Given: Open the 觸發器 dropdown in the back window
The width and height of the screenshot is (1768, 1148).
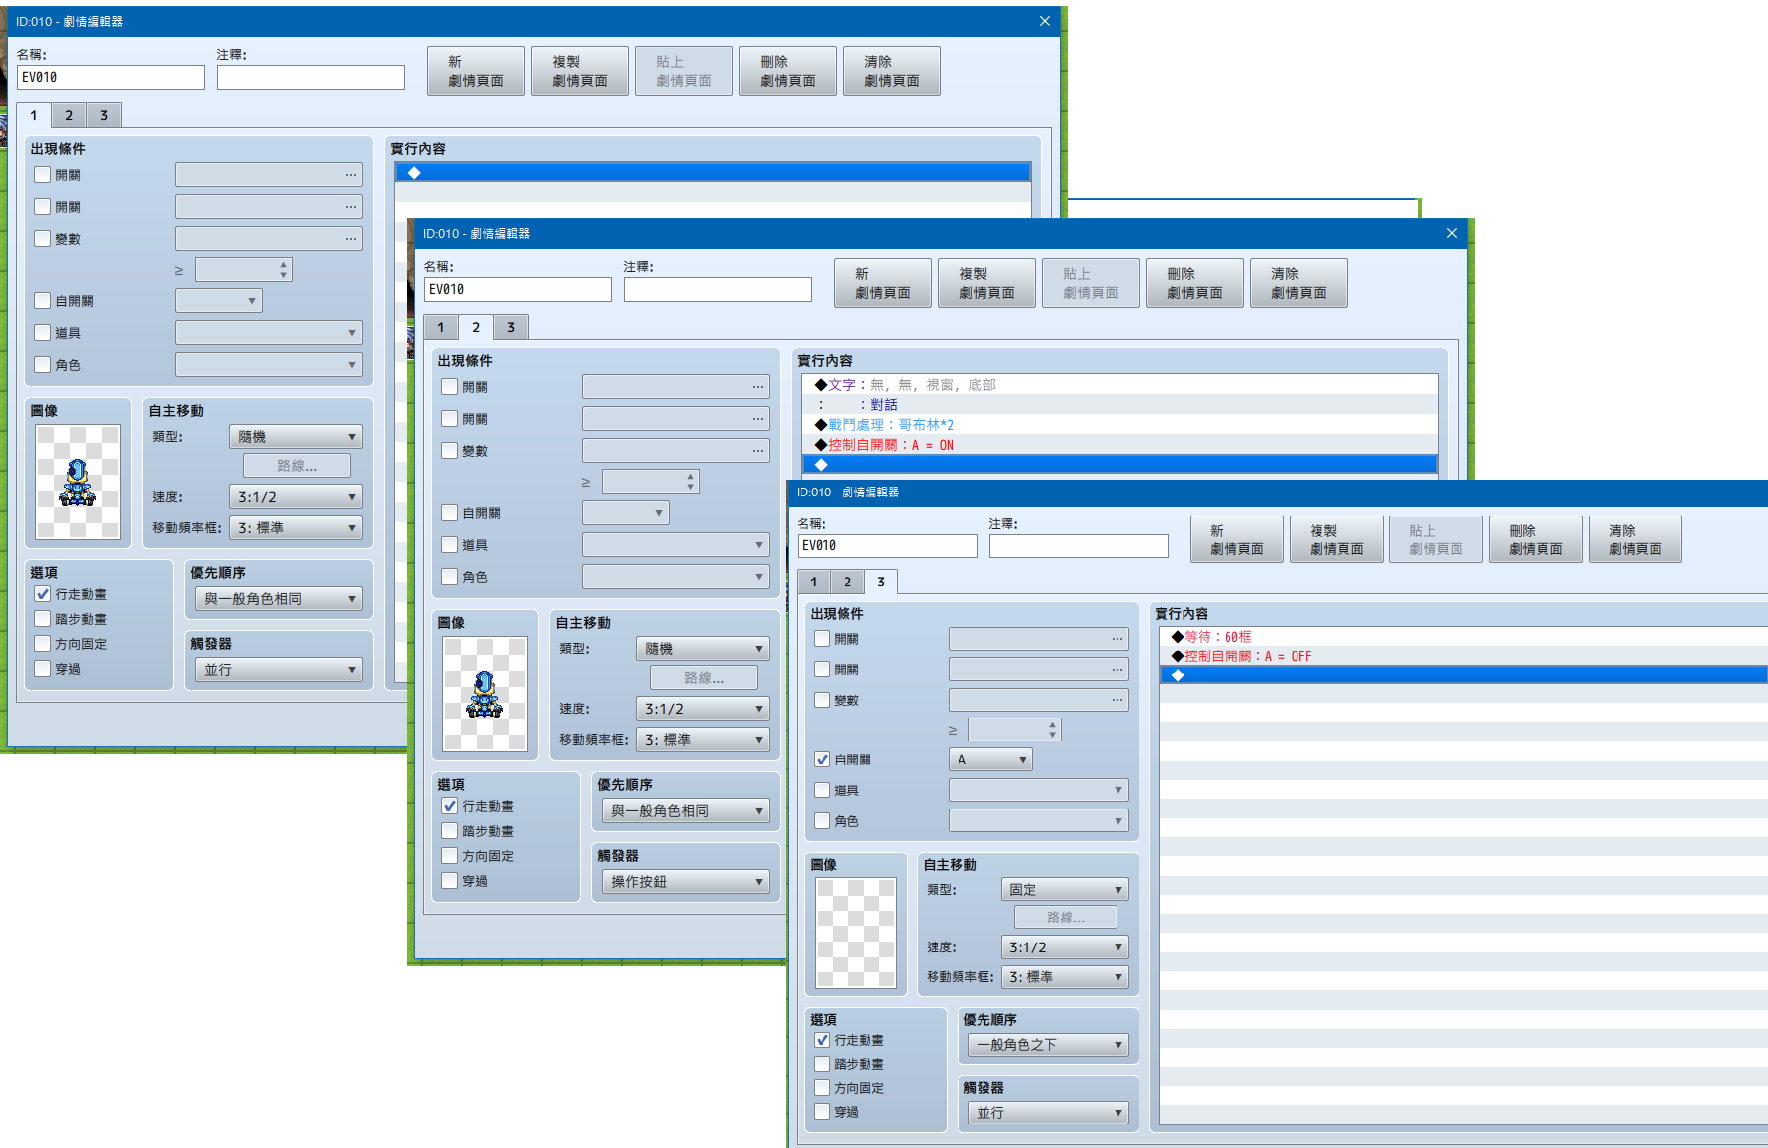Looking at the screenshot, I should (x=278, y=669).
